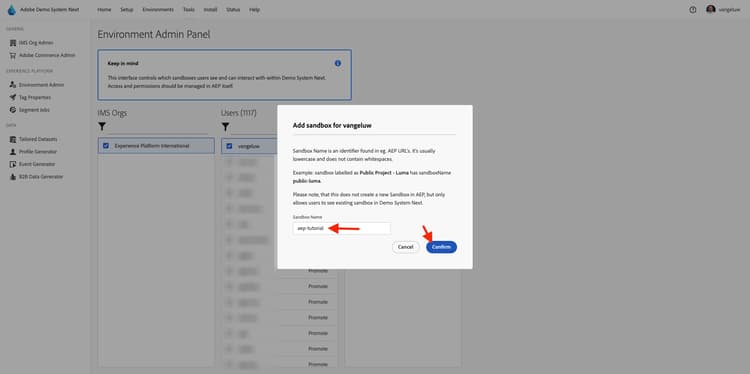Open the Tools menu
The height and width of the screenshot is (374, 750).
pyautogui.click(x=188, y=10)
